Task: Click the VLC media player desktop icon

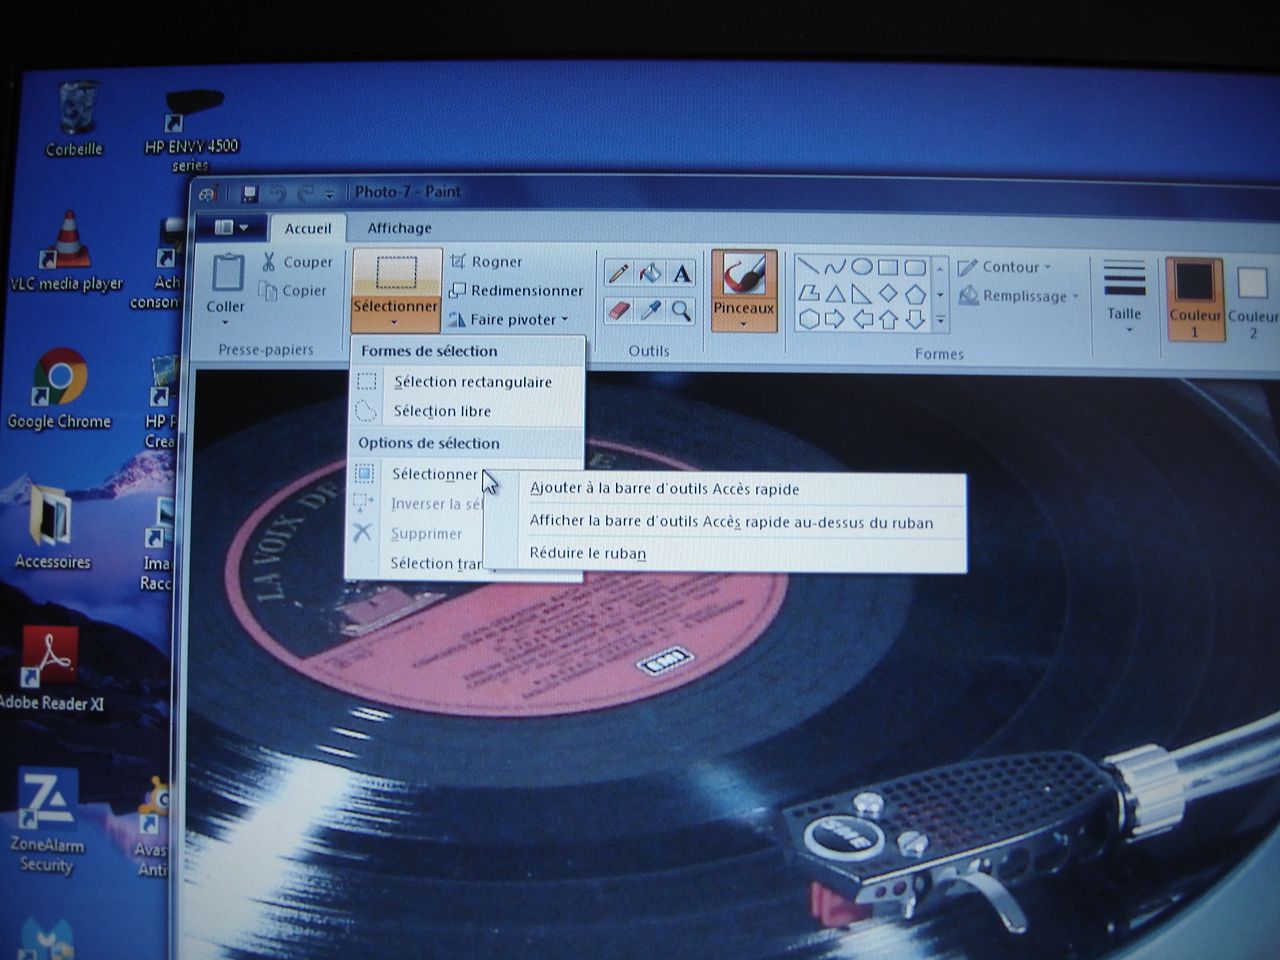Action: [x=67, y=252]
